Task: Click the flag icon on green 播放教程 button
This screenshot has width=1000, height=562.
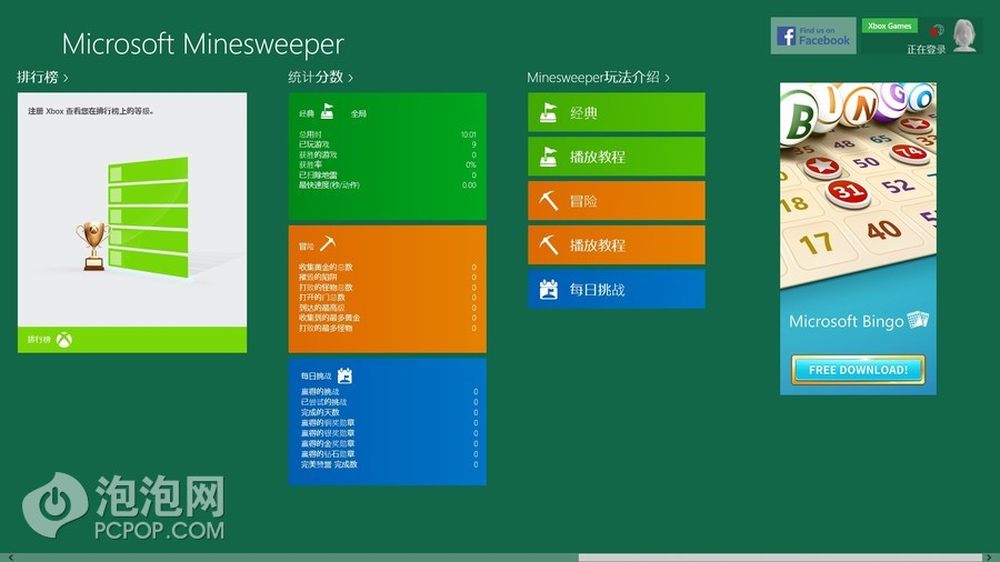Action: pos(548,157)
